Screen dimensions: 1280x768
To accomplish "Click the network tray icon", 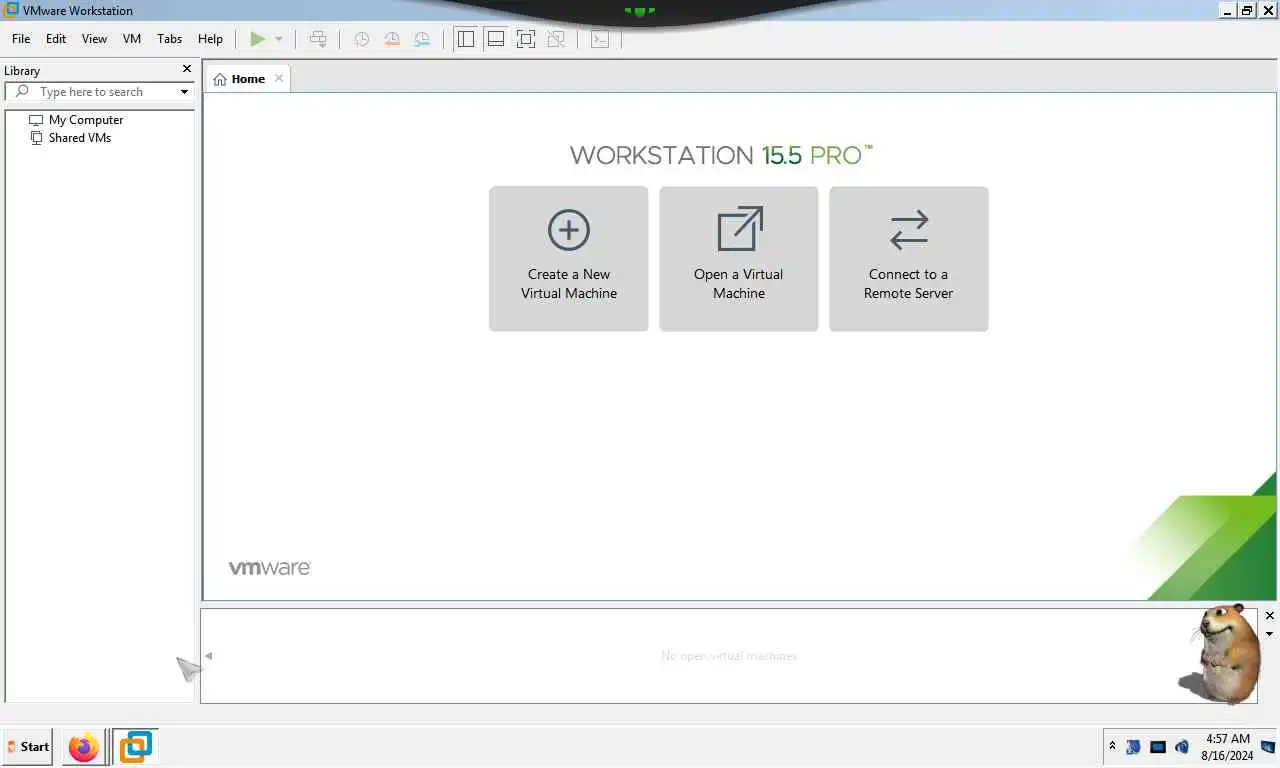I will tap(1133, 747).
